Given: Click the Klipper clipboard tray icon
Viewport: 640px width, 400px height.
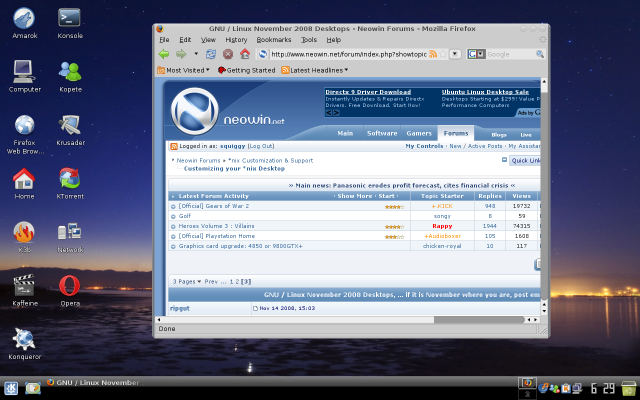Looking at the screenshot, I should point(566,388).
